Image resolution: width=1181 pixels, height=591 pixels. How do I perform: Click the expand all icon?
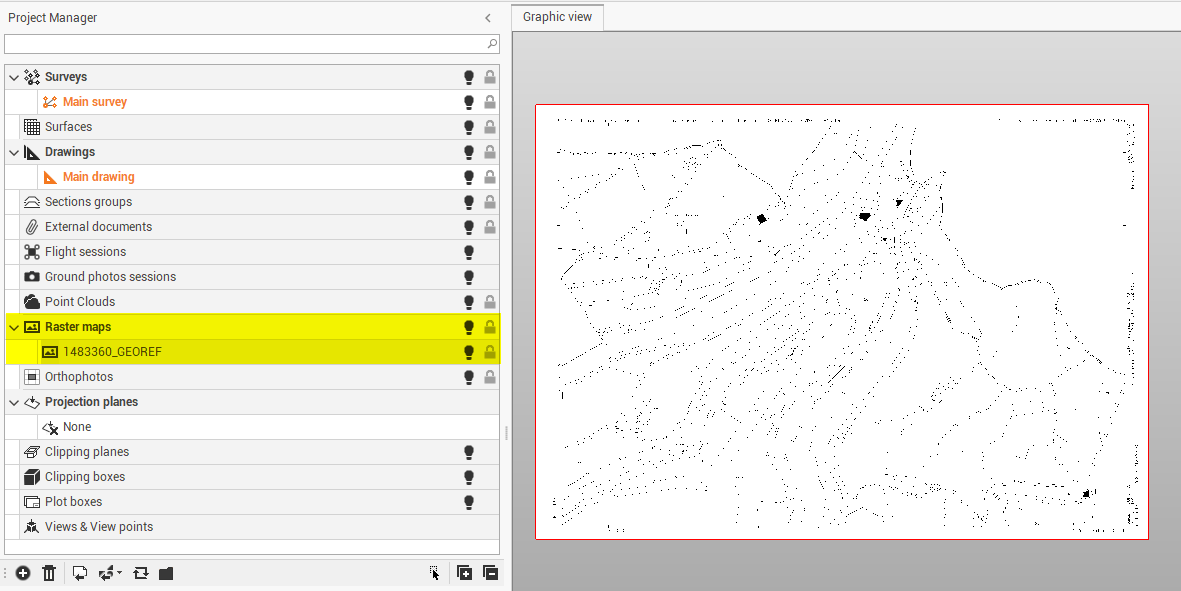click(464, 573)
